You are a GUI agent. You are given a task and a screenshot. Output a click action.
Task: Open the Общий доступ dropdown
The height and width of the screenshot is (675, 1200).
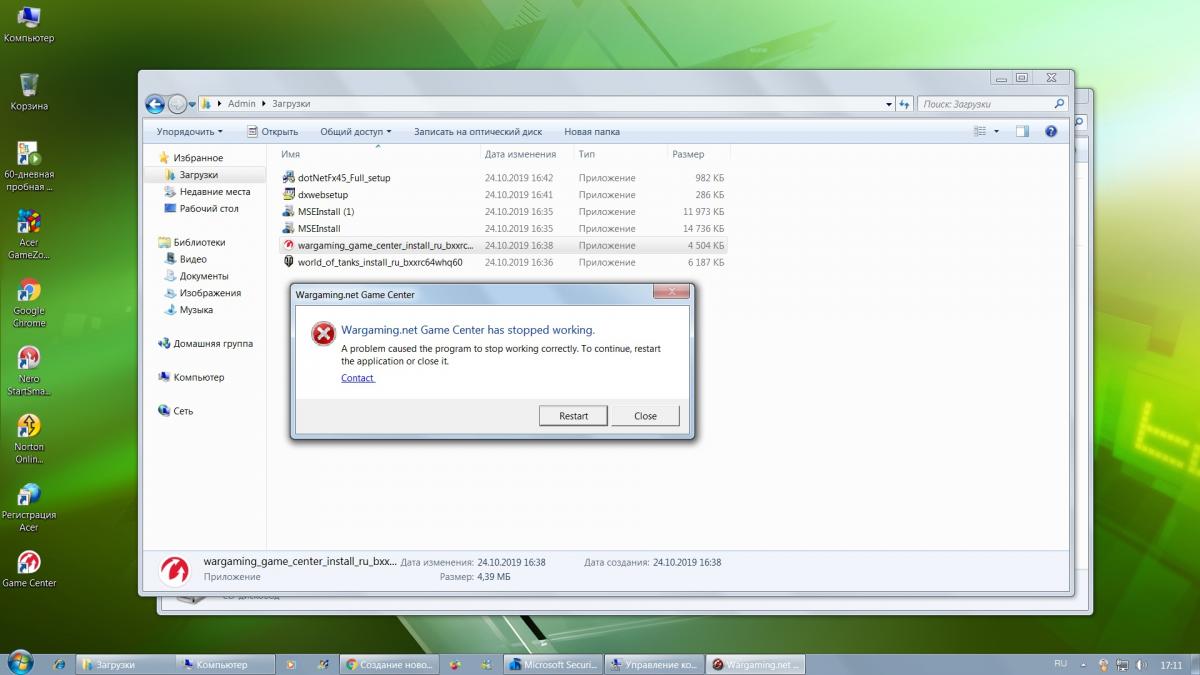356,131
